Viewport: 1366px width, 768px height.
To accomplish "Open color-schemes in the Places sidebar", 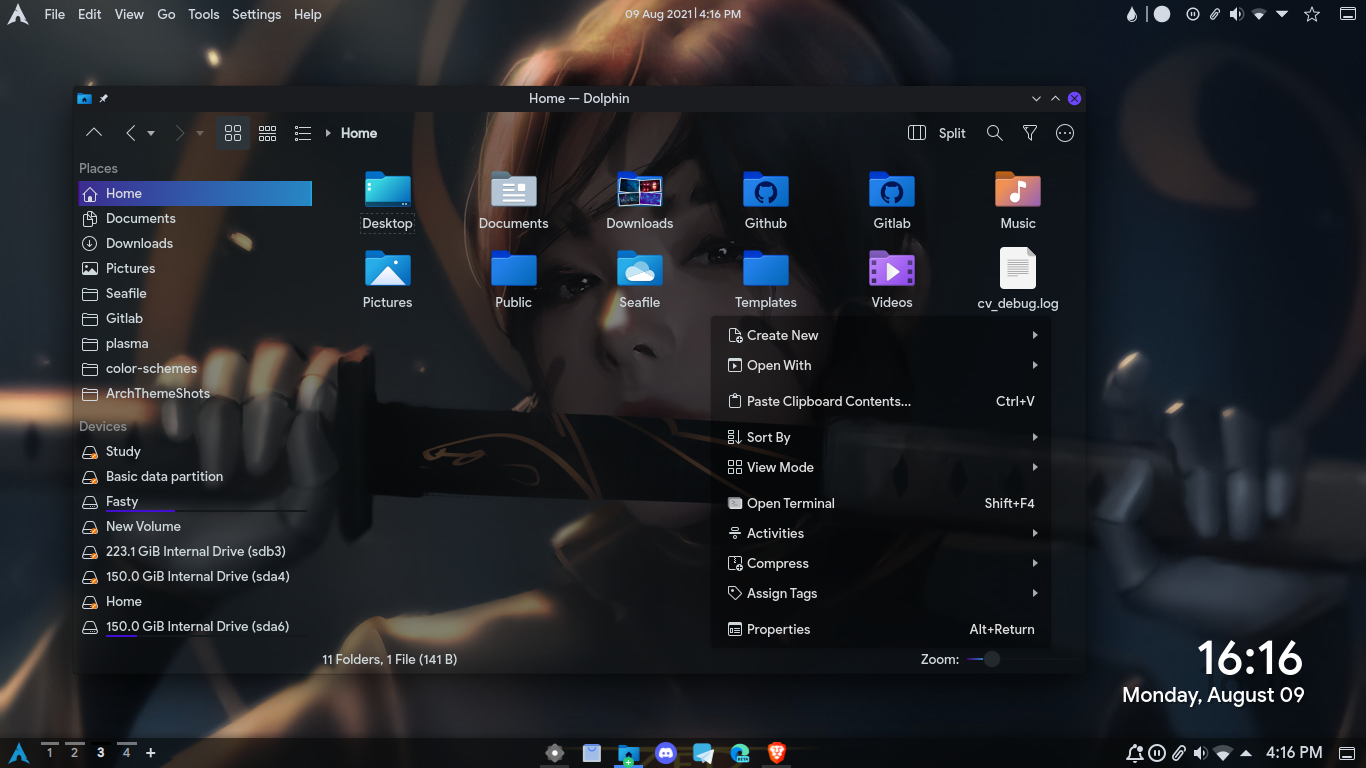I will point(195,368).
